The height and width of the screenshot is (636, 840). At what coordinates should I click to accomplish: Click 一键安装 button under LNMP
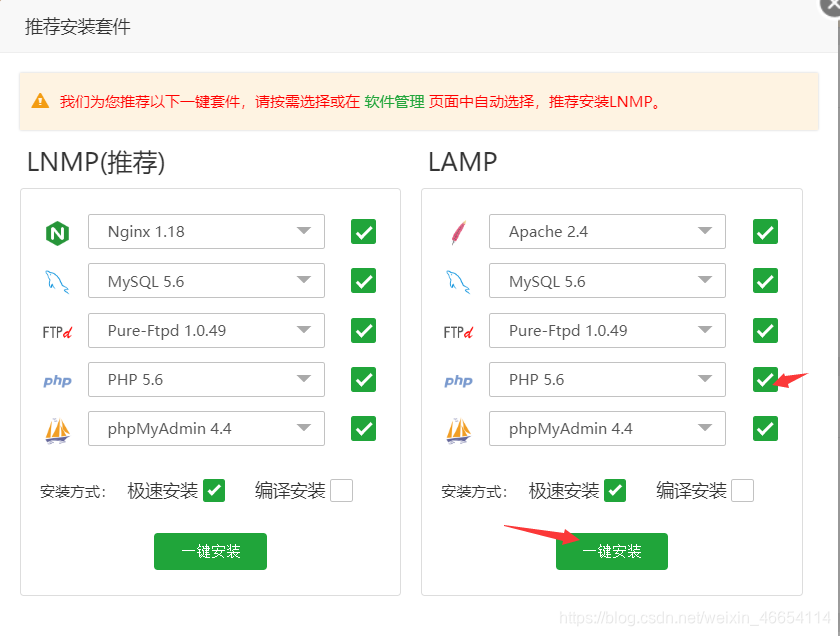tap(211, 551)
